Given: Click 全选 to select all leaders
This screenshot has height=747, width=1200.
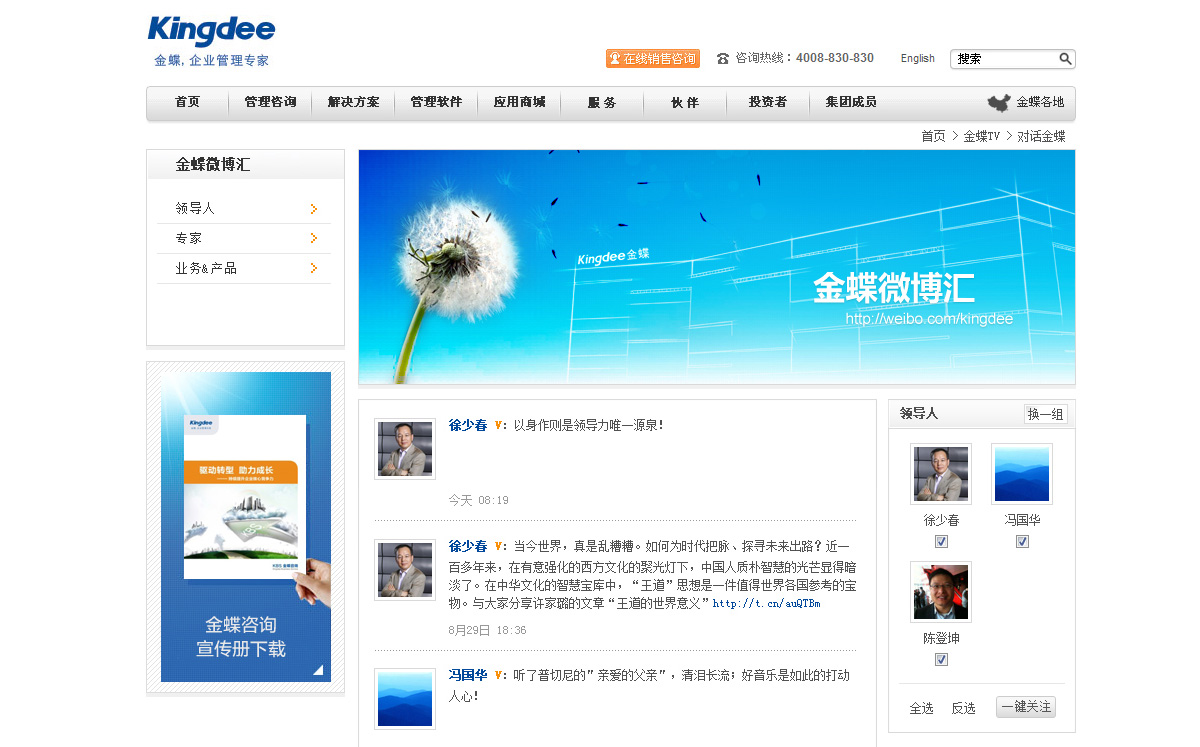Looking at the screenshot, I should pos(921,708).
